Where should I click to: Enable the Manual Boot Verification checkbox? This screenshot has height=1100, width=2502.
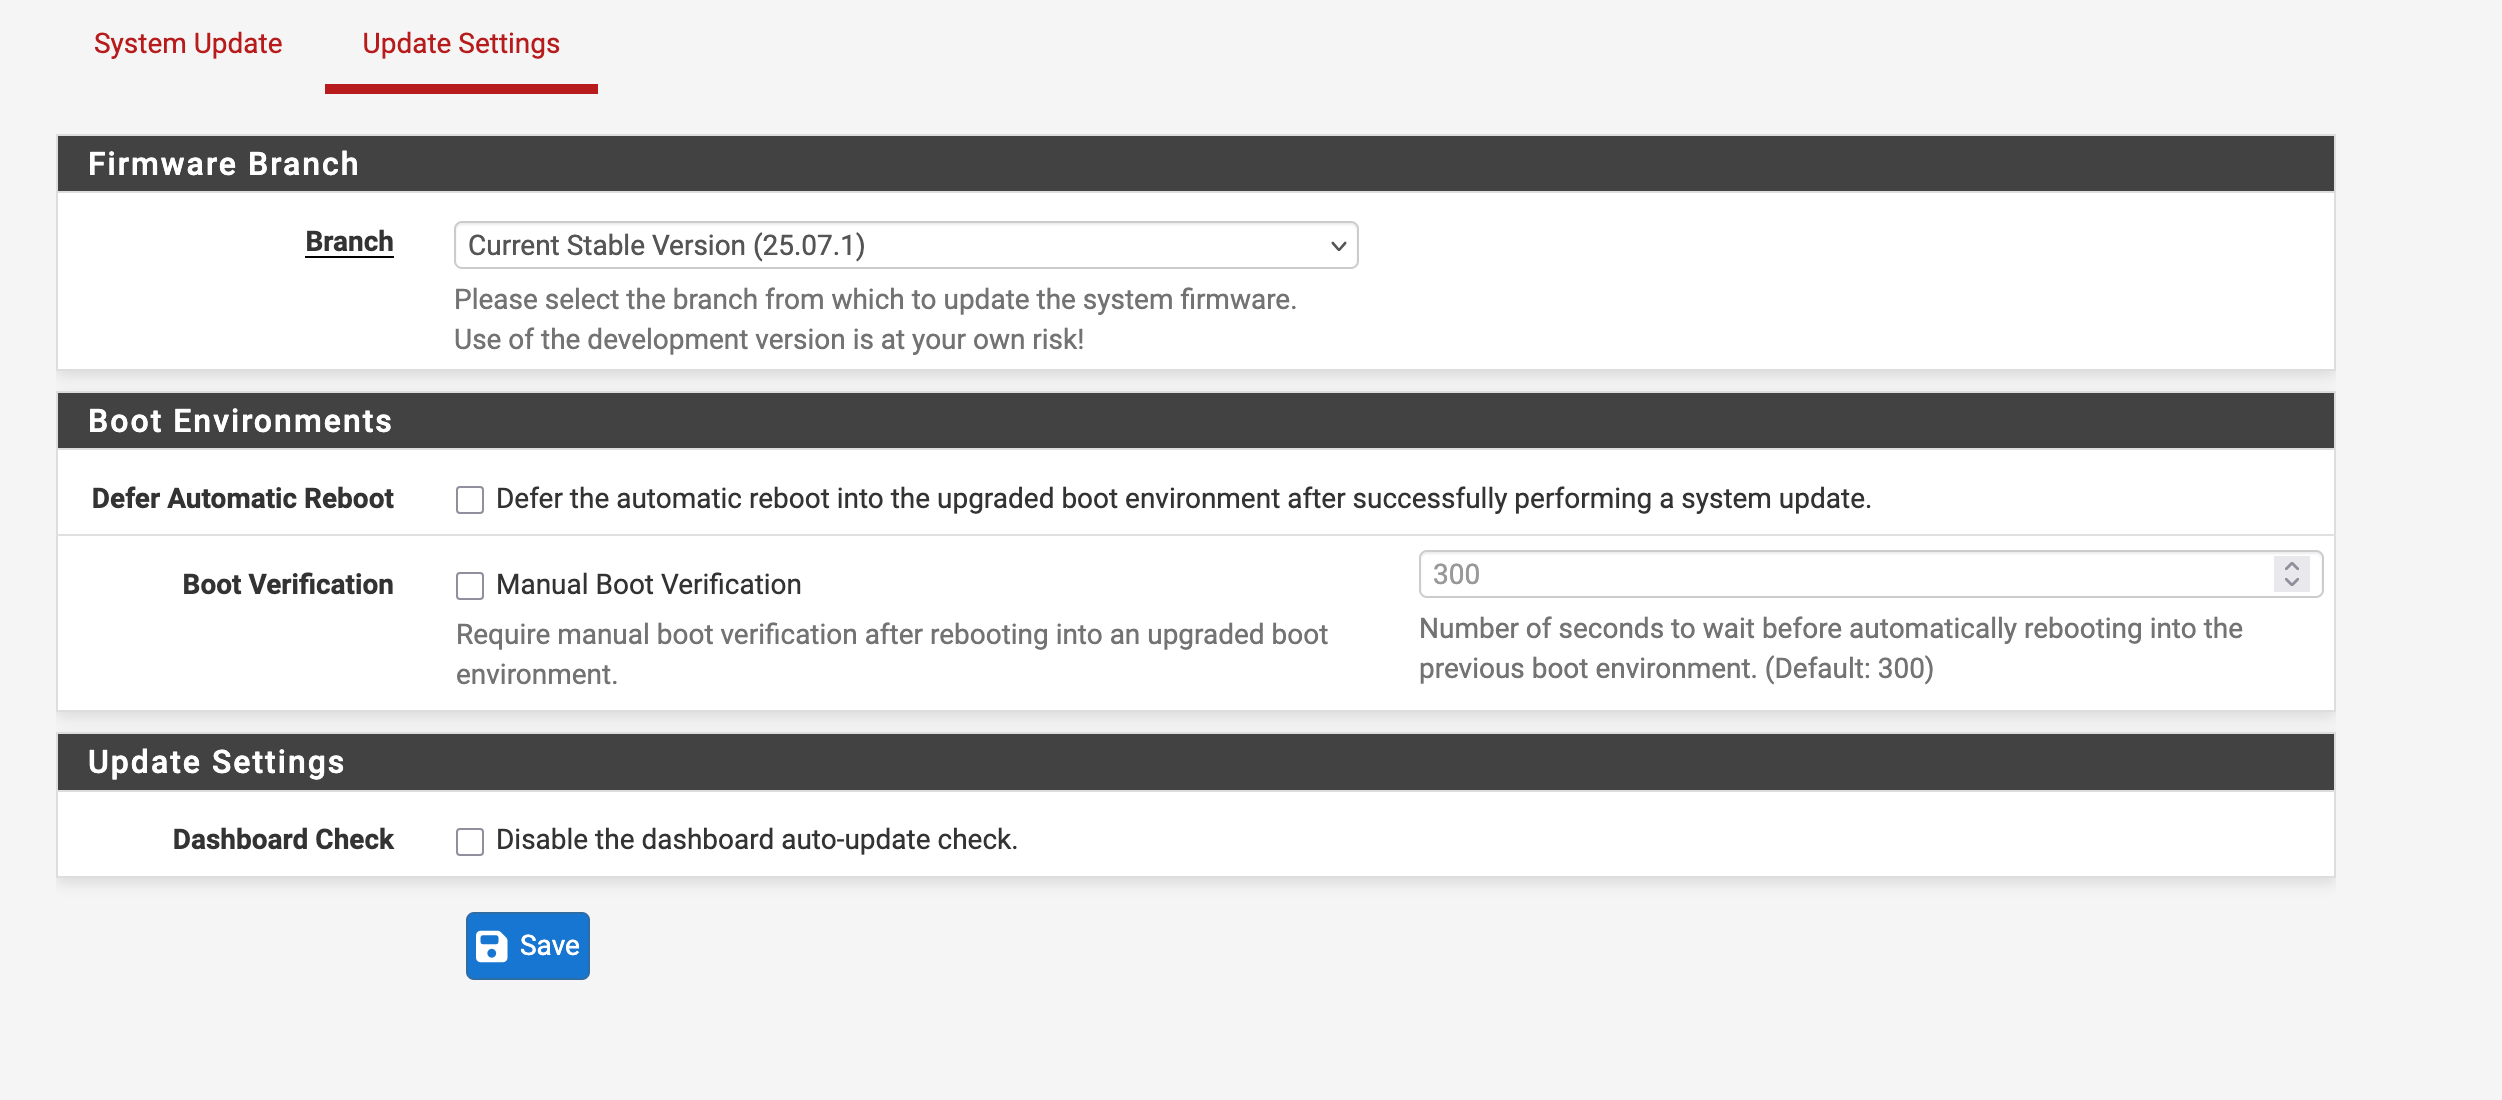[470, 586]
